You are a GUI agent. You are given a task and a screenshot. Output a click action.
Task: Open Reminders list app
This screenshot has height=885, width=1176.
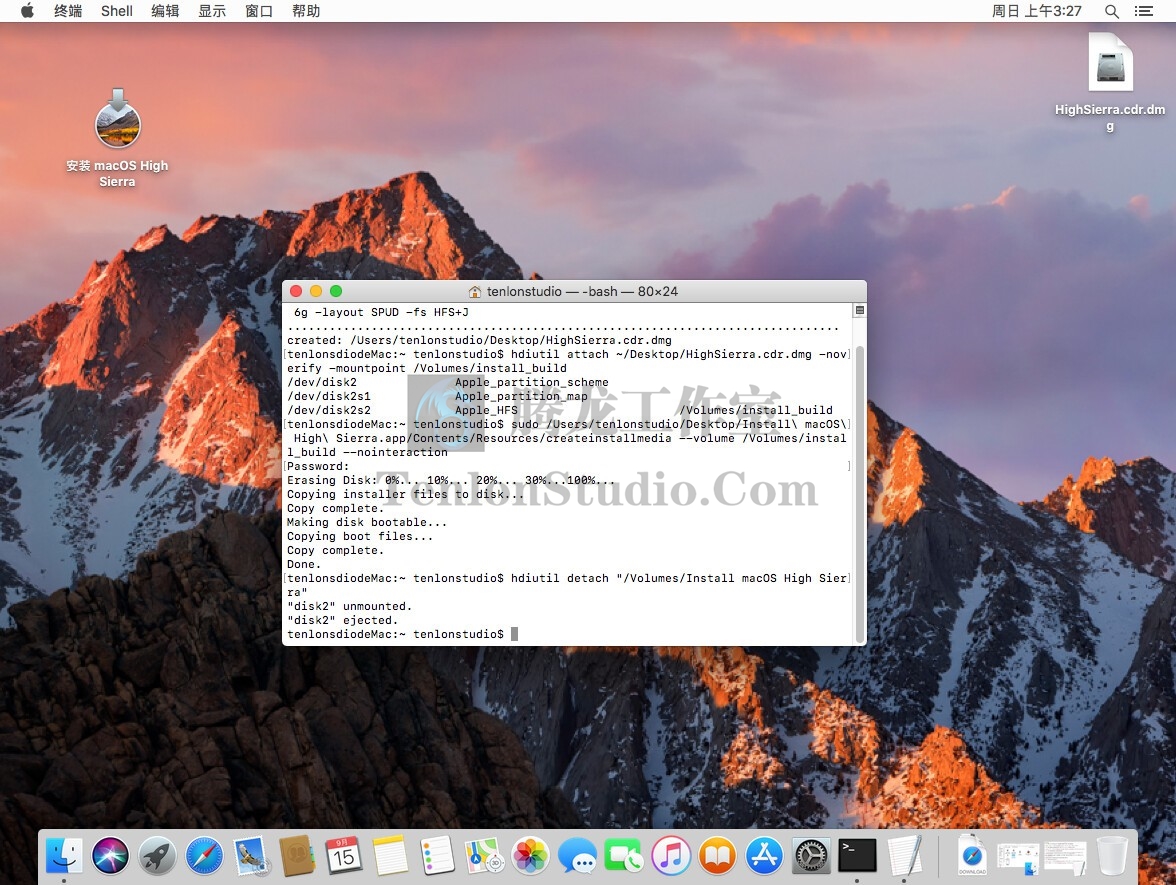pos(437,856)
